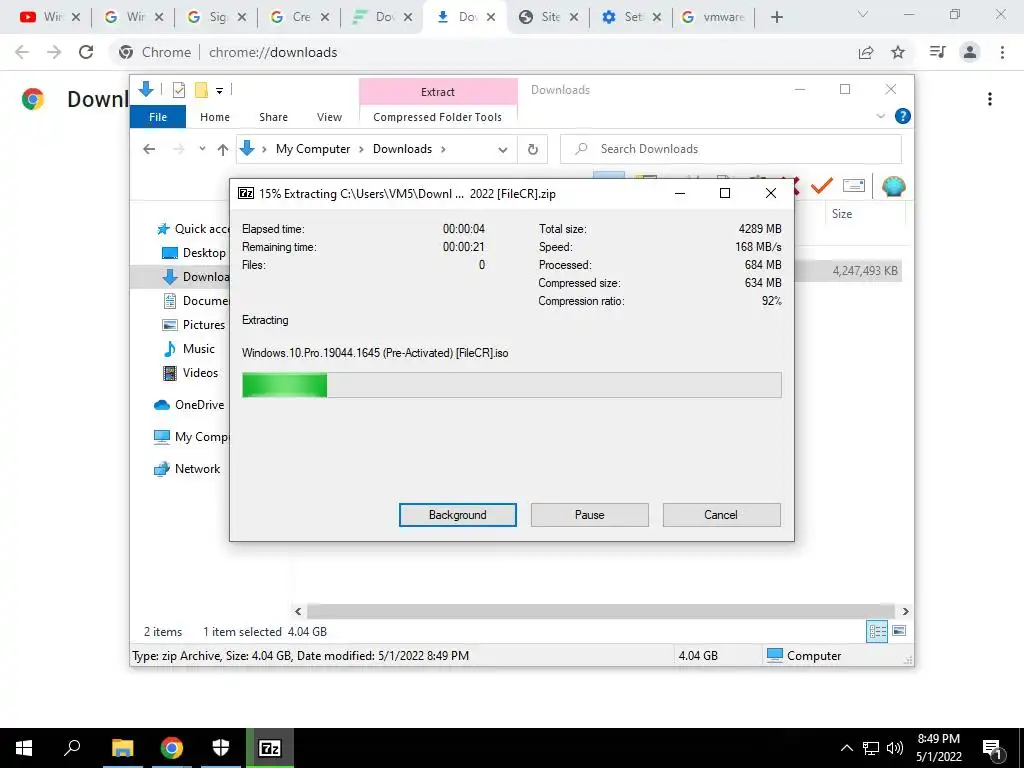This screenshot has width=1024, height=768.
Task: Open Chrome profile avatar
Action: click(970, 52)
